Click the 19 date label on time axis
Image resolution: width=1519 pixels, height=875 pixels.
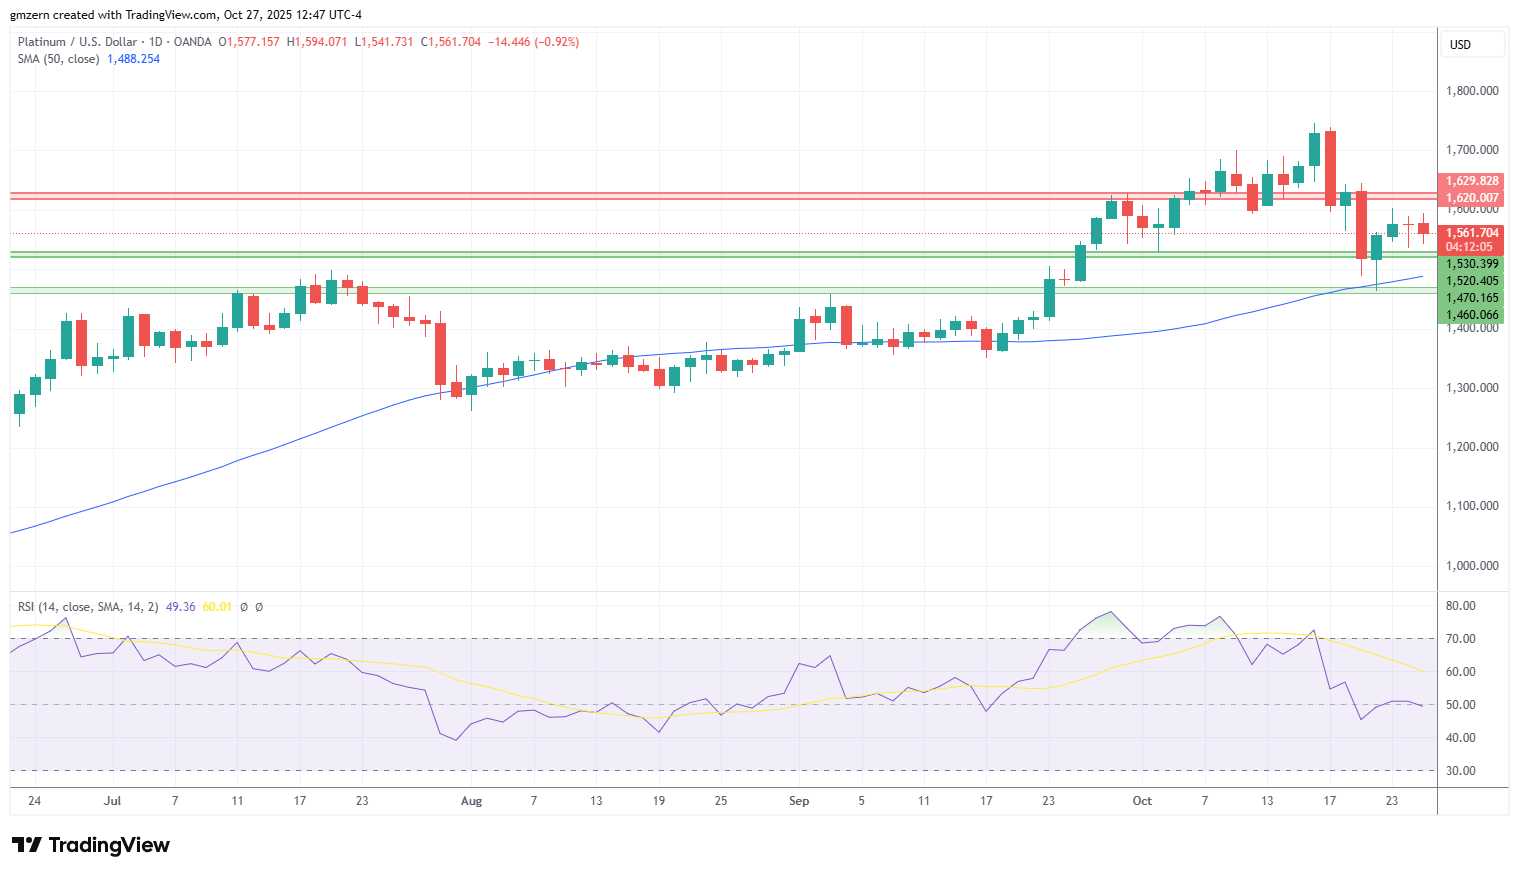(x=659, y=801)
